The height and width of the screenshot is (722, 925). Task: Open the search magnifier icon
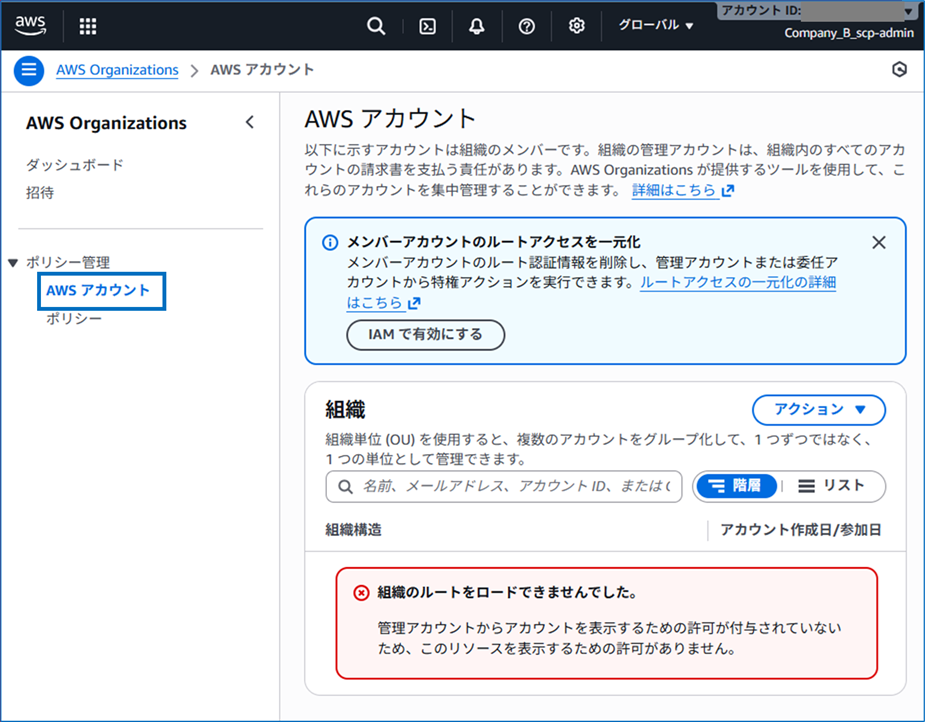[376, 26]
